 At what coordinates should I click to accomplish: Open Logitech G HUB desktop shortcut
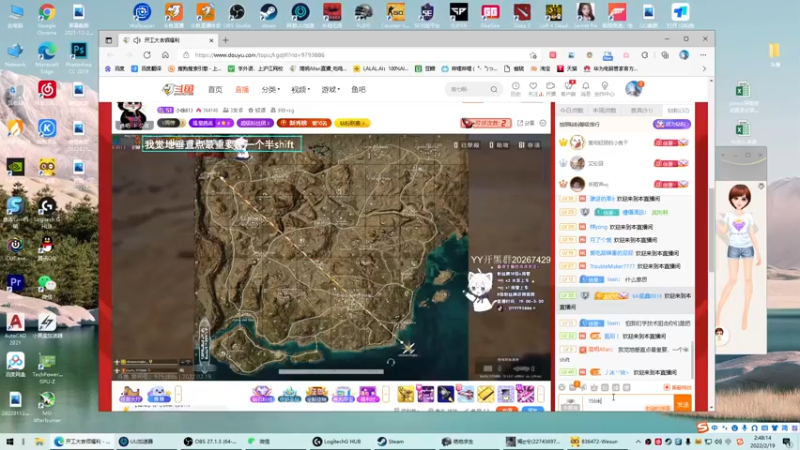point(47,213)
